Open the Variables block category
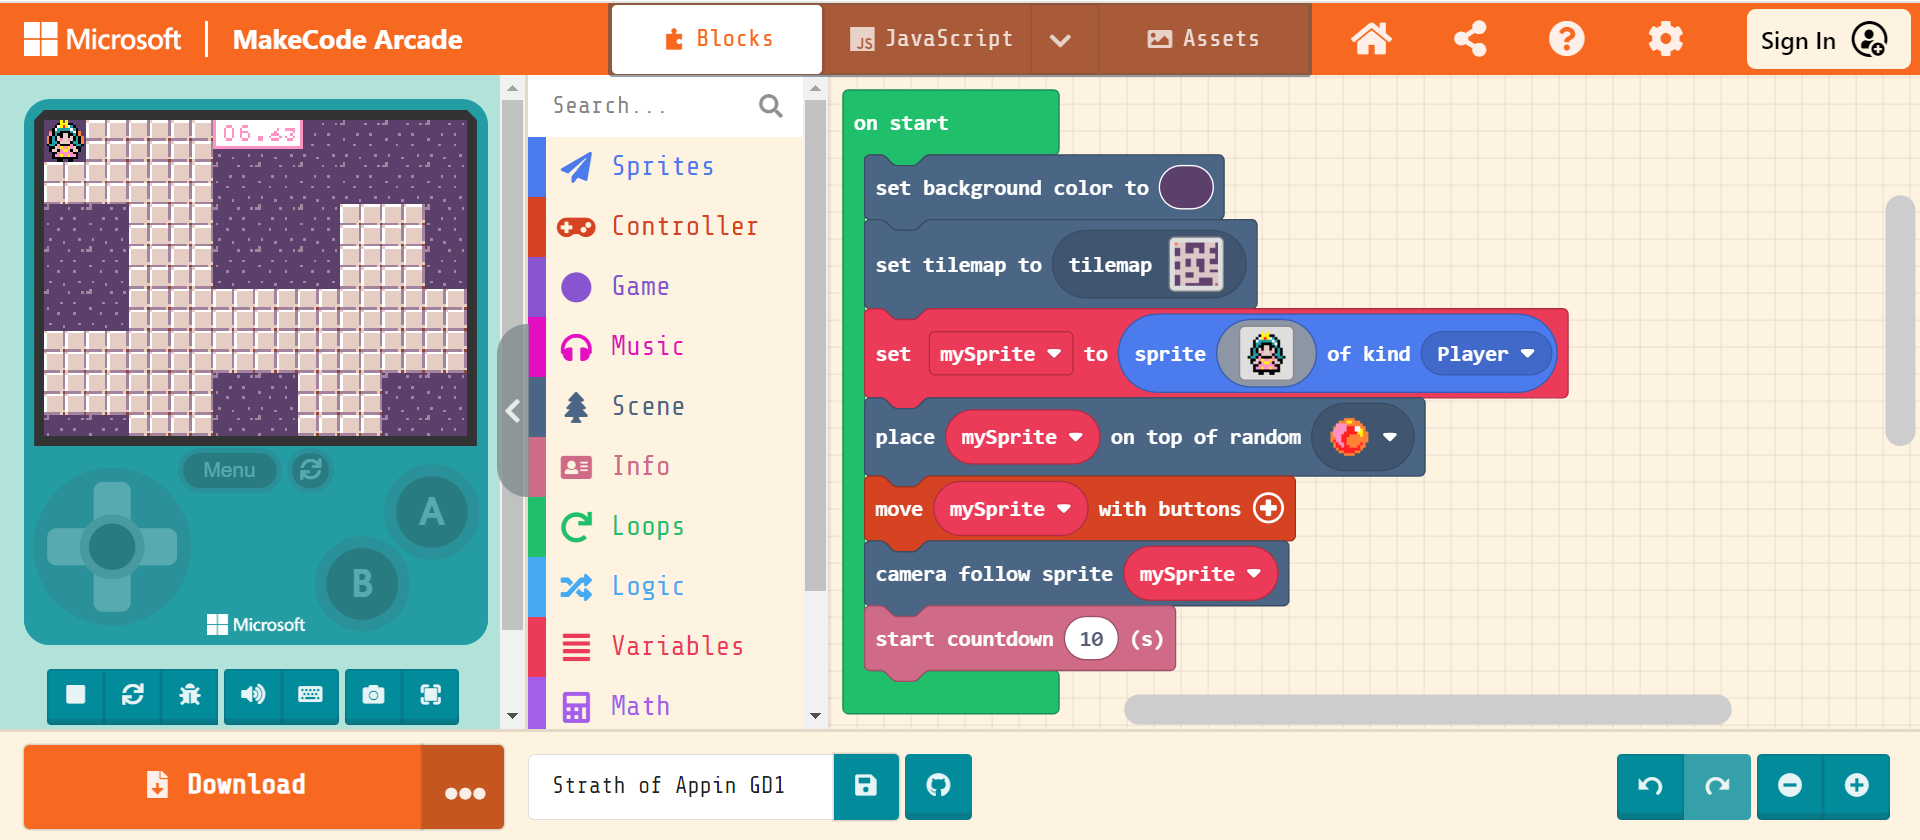1920x840 pixels. (x=666, y=646)
